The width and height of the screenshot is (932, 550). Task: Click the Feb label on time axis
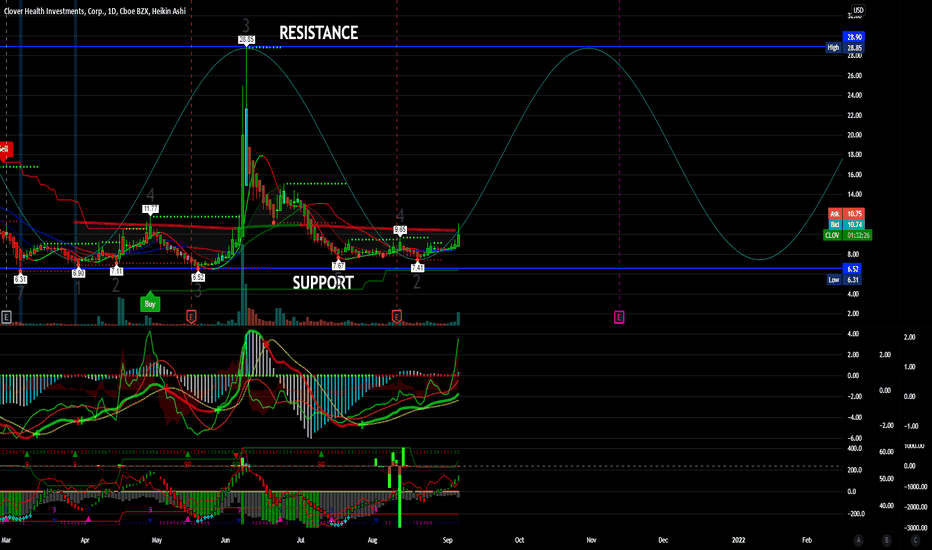click(807, 540)
